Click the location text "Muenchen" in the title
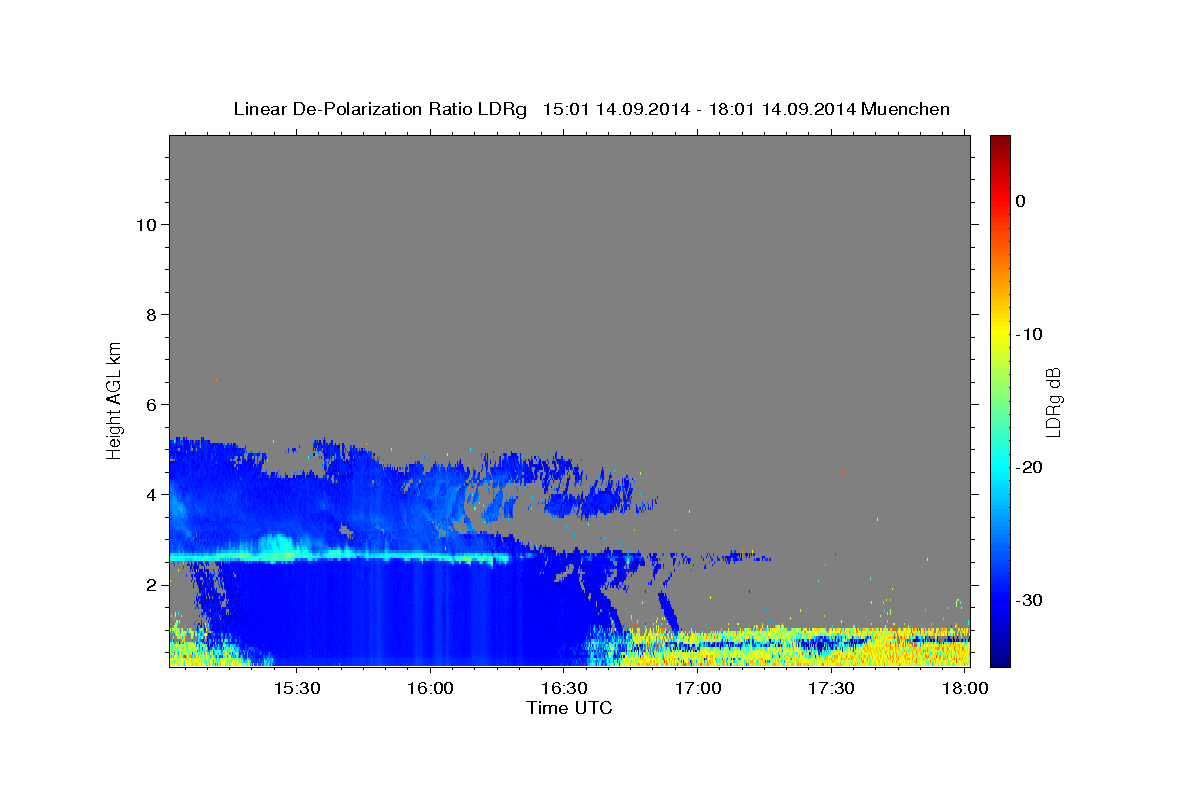Image resolution: width=1200 pixels, height=800 pixels. (x=906, y=109)
